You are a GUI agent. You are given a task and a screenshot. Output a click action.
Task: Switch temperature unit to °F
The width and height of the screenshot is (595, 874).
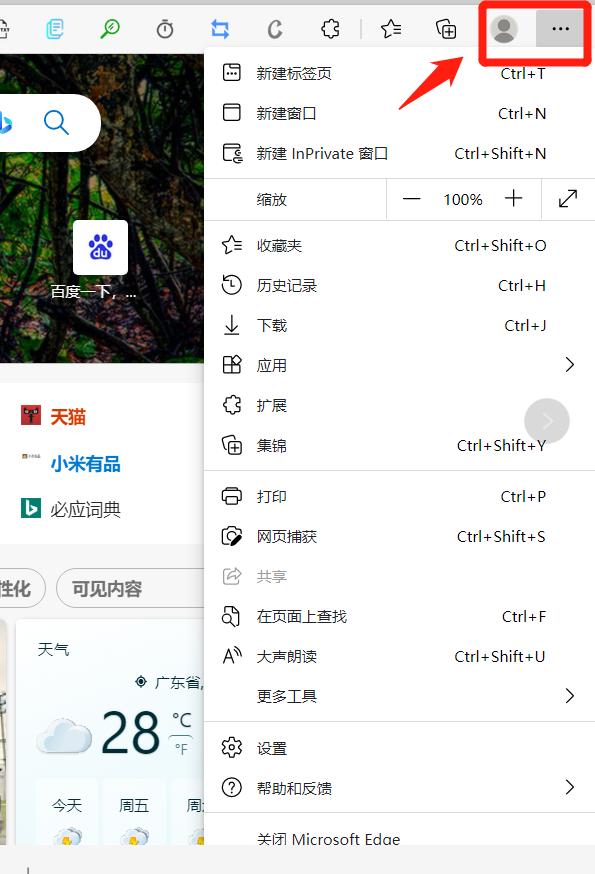pos(181,749)
